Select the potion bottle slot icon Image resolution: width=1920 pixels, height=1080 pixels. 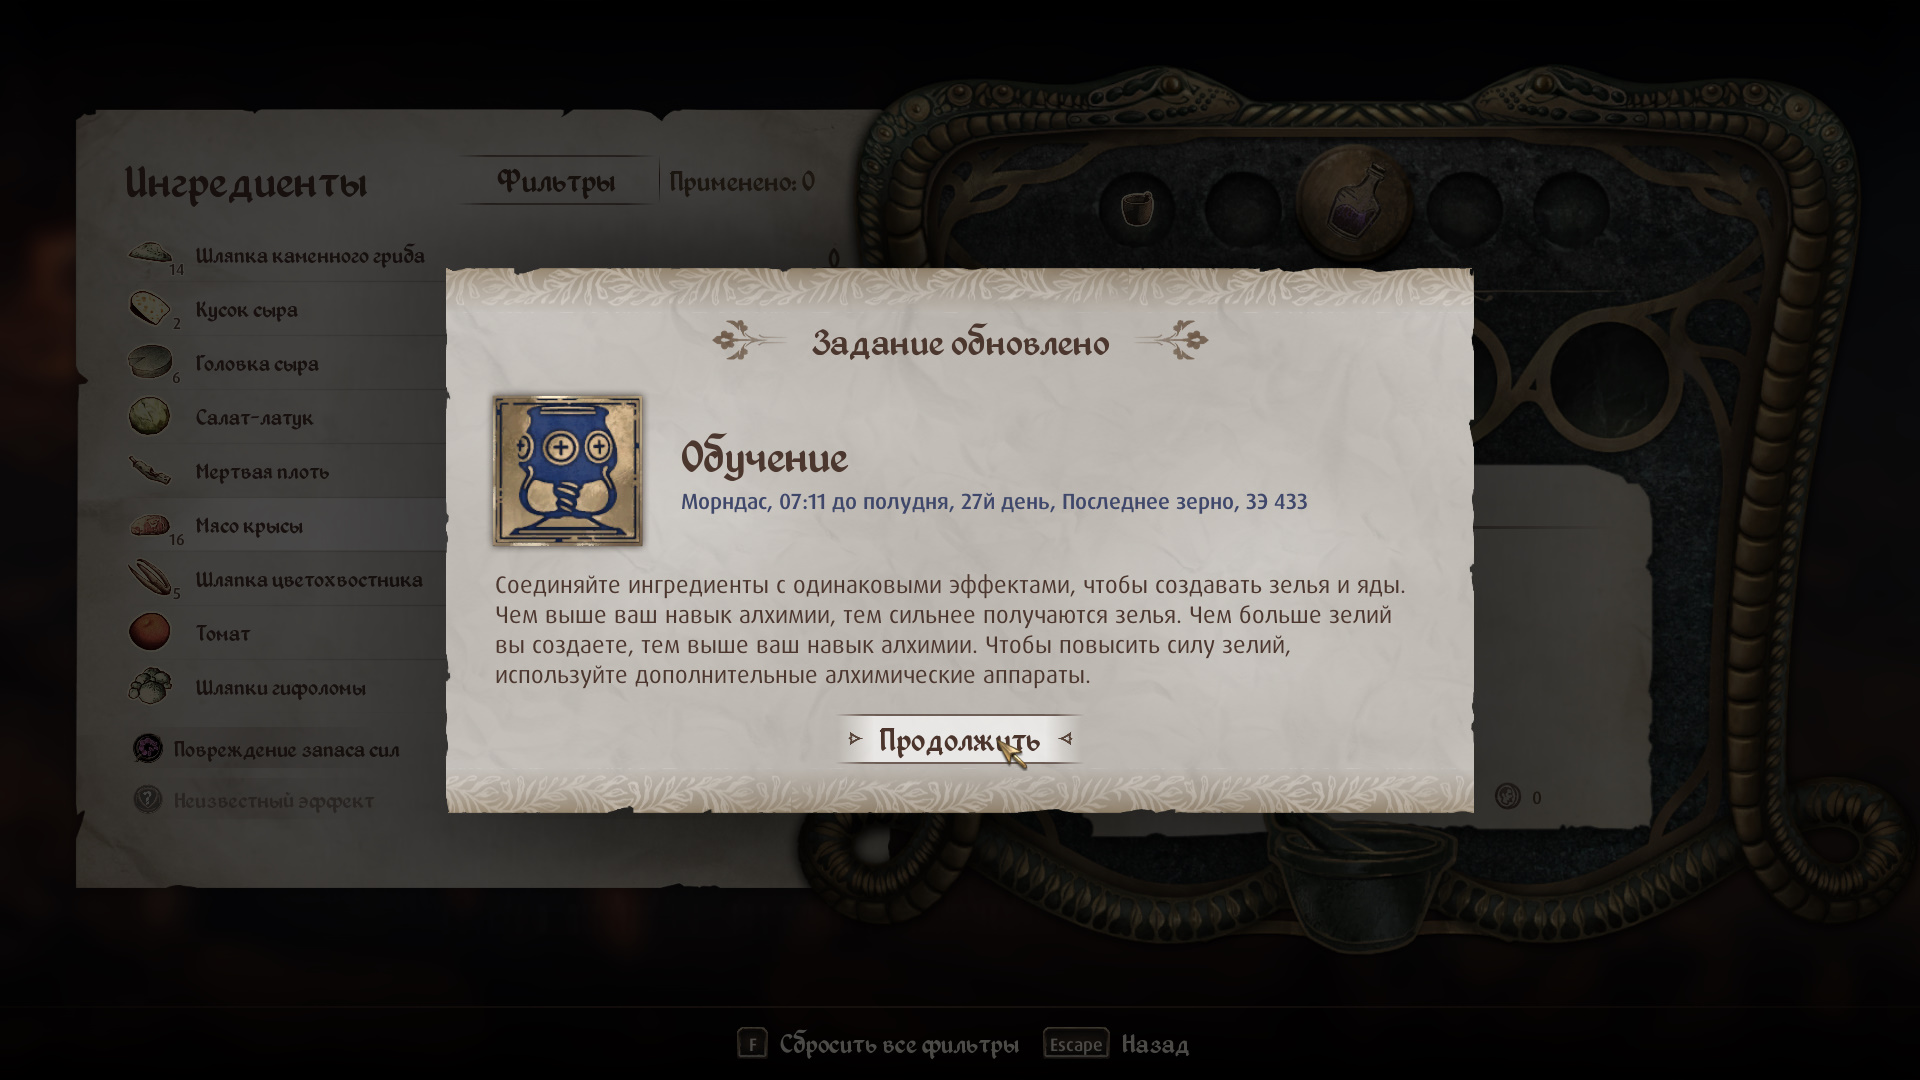1355,200
